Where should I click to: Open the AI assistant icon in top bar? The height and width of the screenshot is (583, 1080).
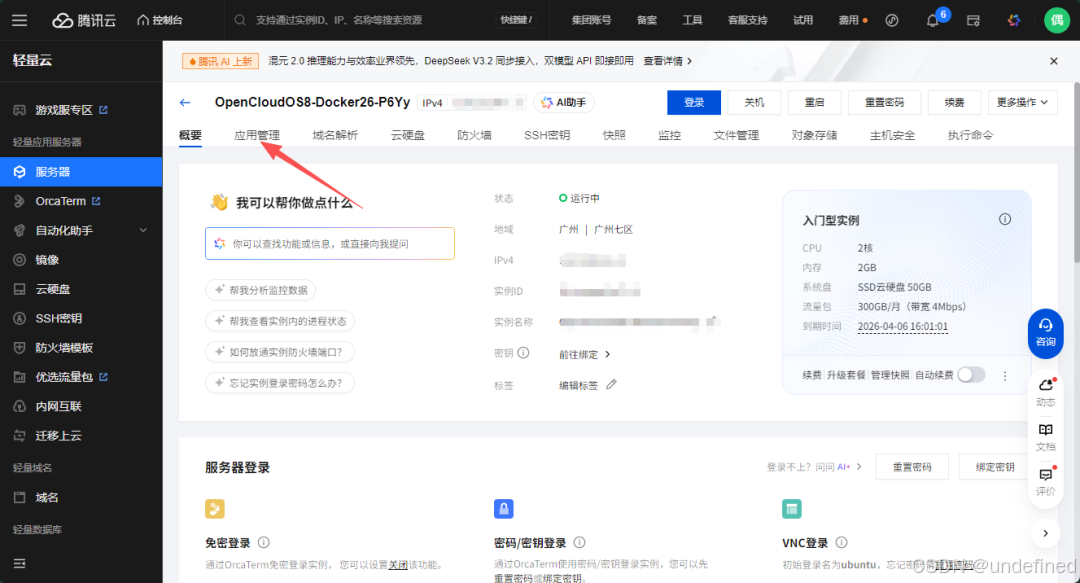tap(1014, 20)
